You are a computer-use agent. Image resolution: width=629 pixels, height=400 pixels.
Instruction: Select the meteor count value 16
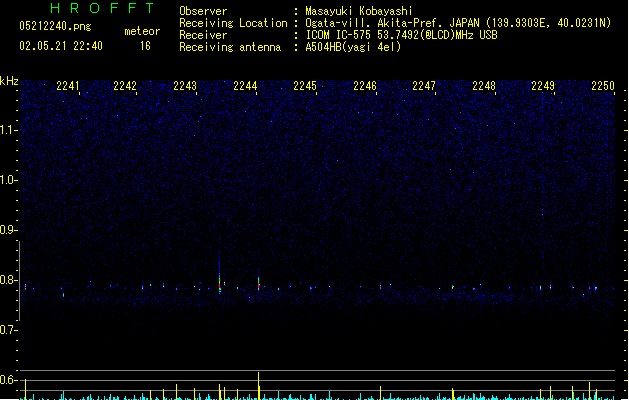click(x=145, y=46)
